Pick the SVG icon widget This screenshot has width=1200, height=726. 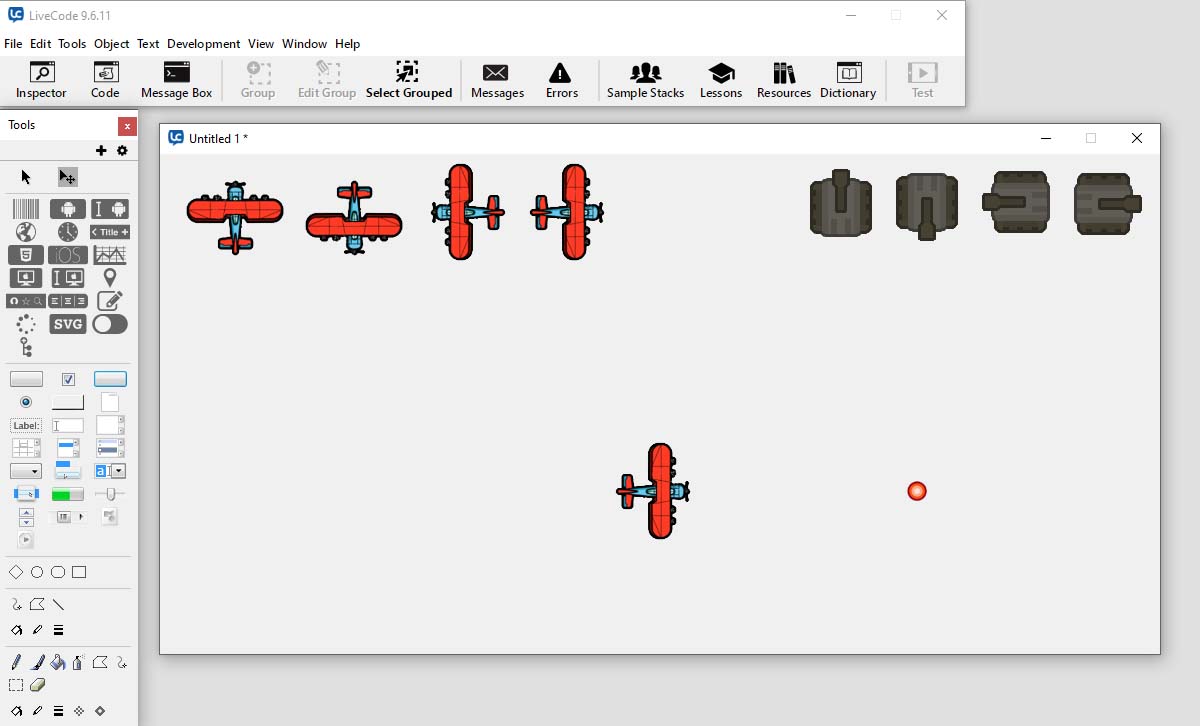[68, 324]
